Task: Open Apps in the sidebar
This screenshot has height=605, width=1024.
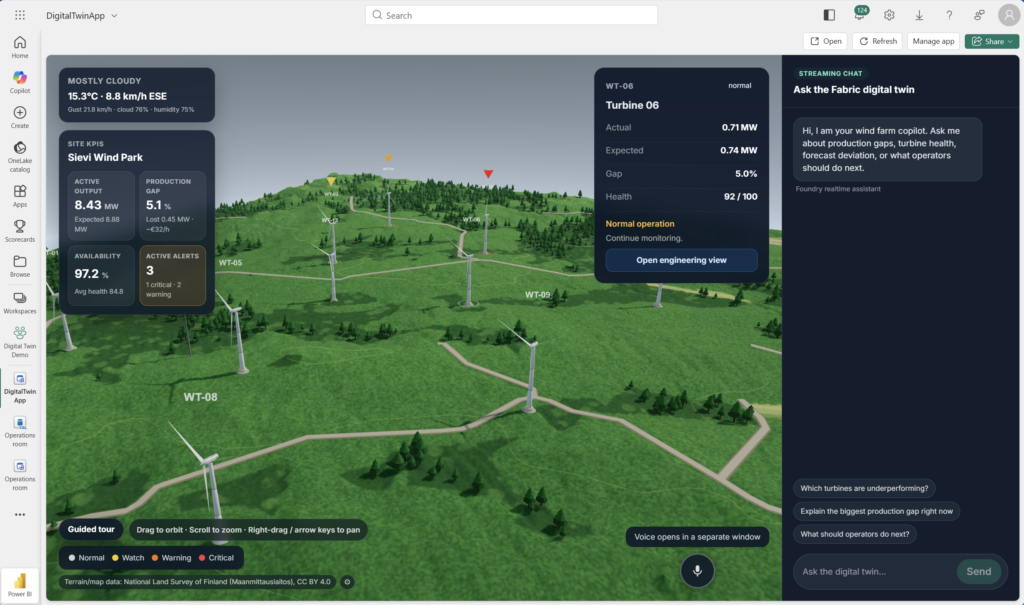Action: pos(20,196)
